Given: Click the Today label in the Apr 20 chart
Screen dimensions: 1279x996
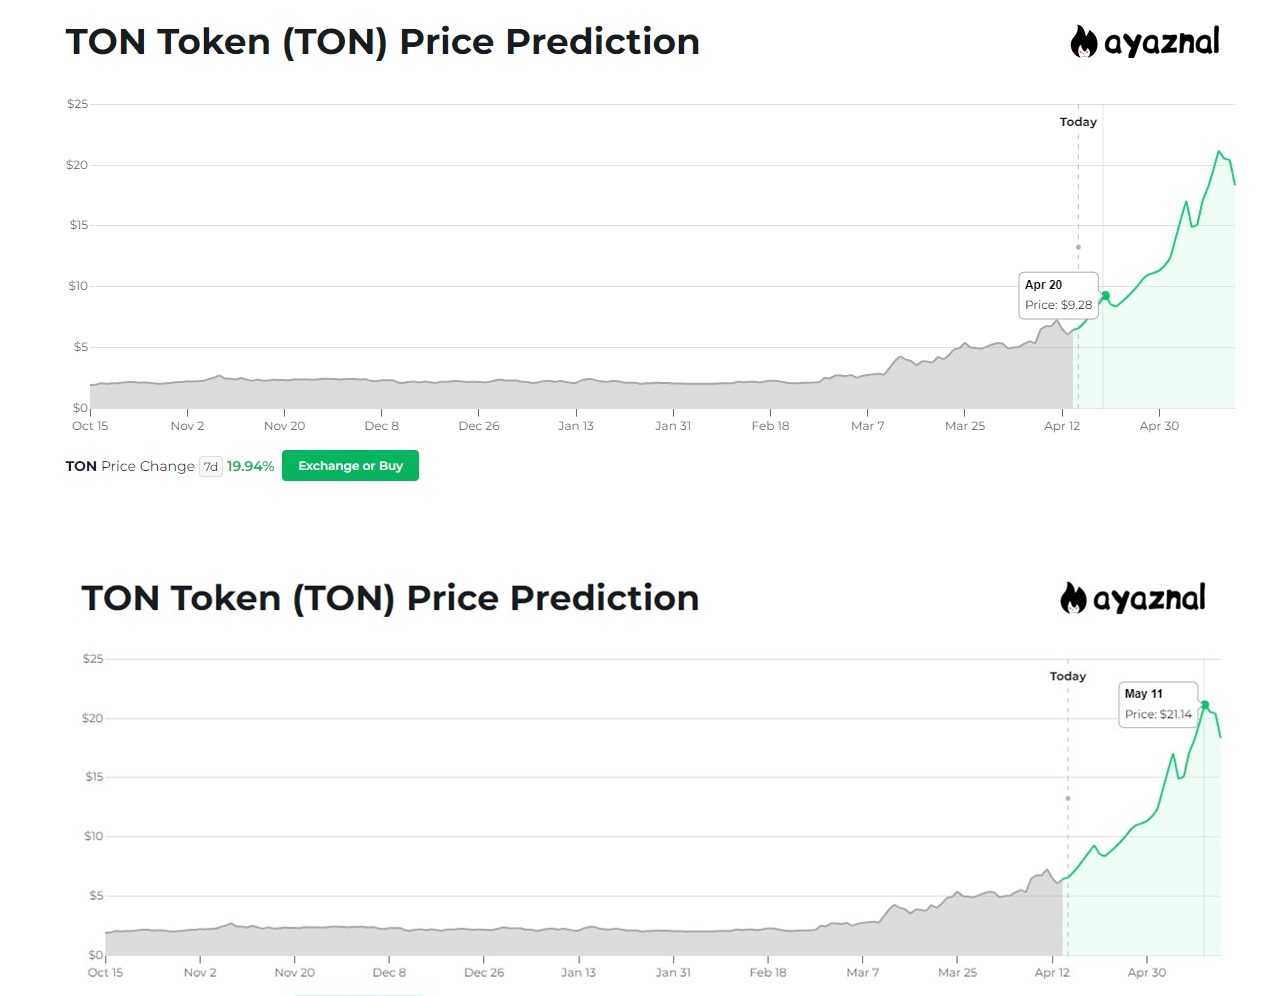Looking at the screenshot, I should 1078,122.
